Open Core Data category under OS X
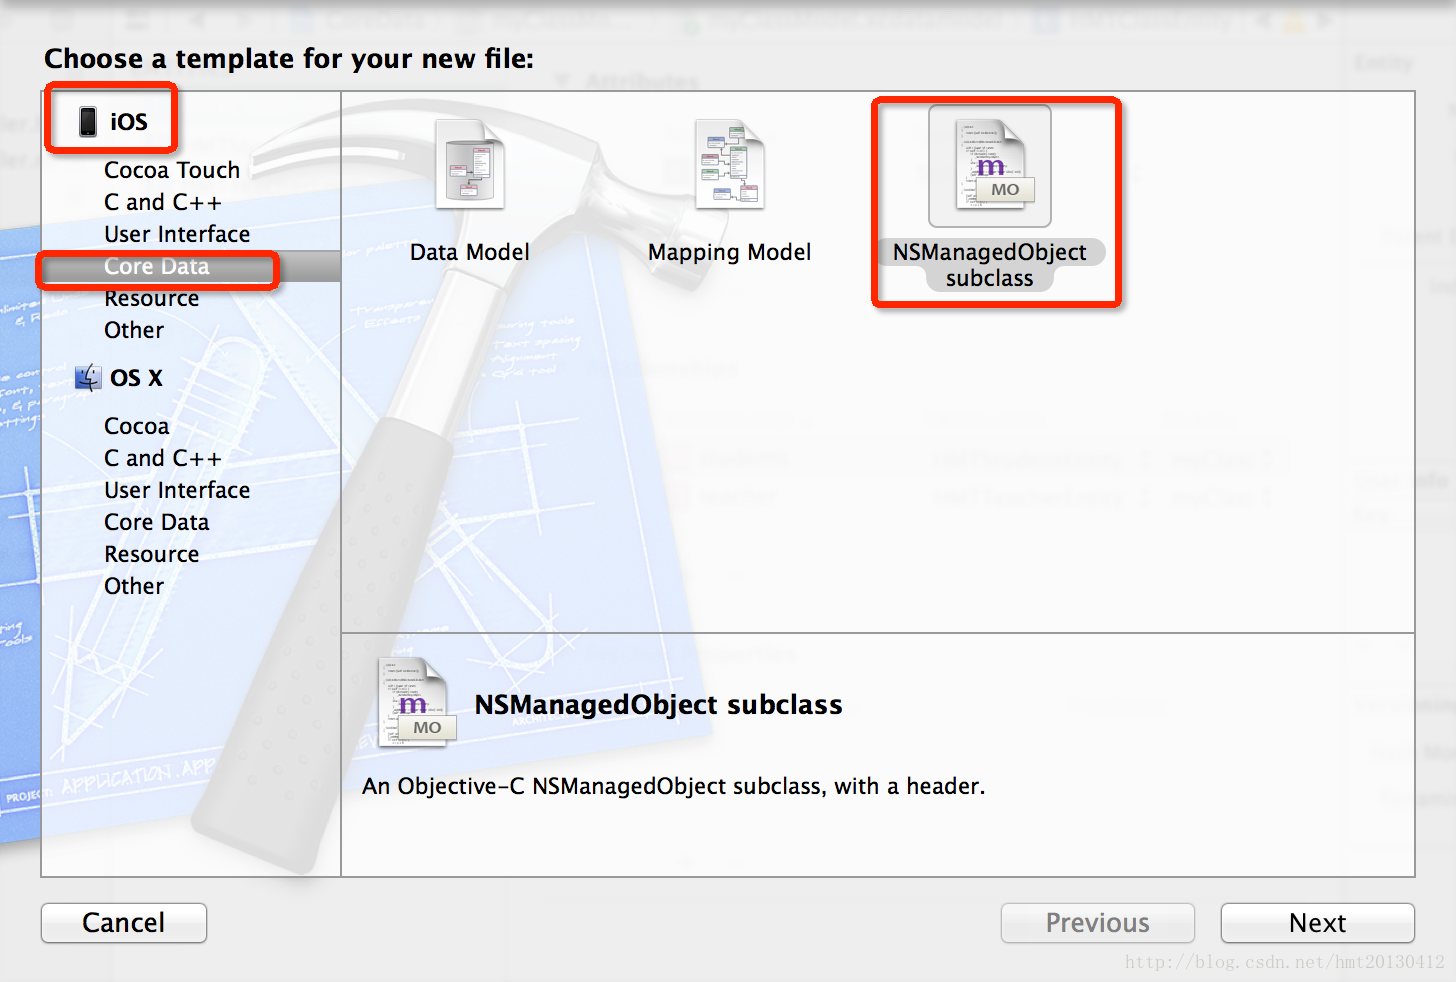The width and height of the screenshot is (1456, 982). (x=157, y=522)
